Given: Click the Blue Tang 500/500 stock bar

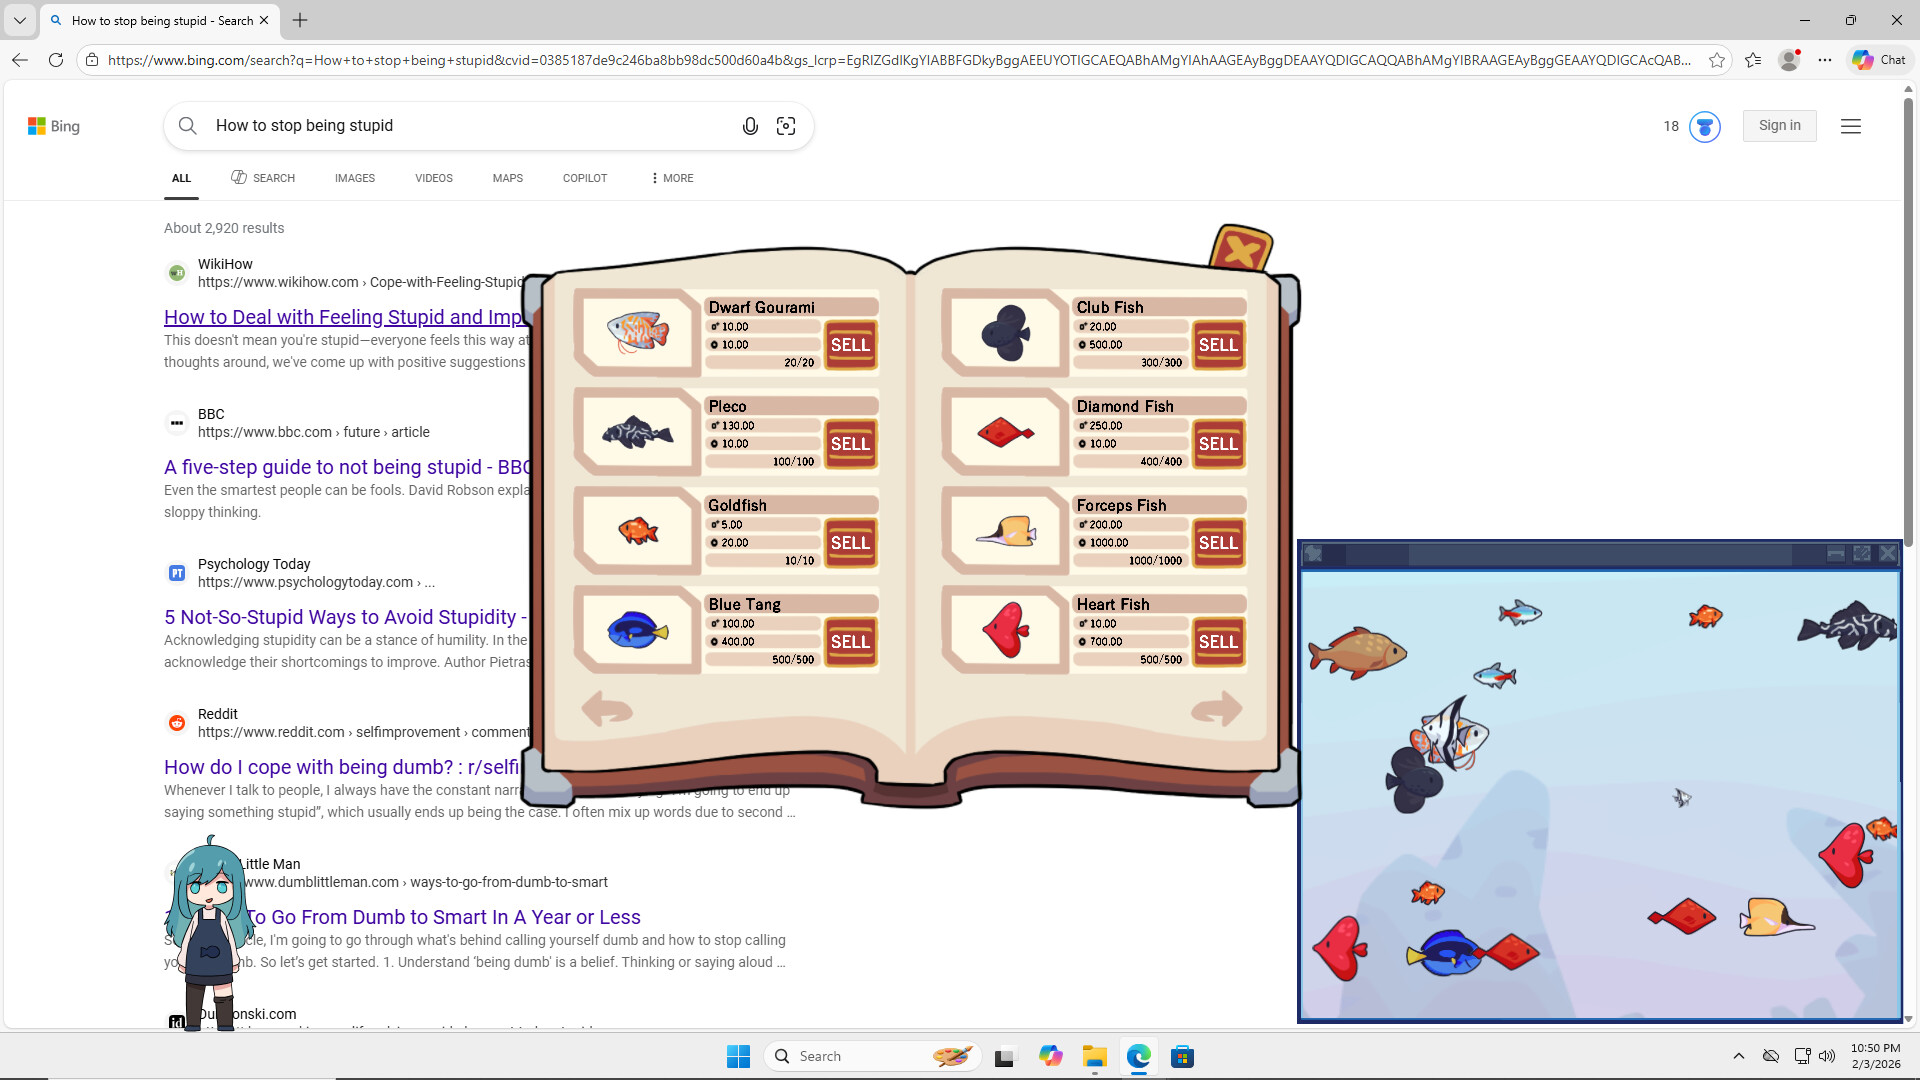Looking at the screenshot, I should 762,658.
